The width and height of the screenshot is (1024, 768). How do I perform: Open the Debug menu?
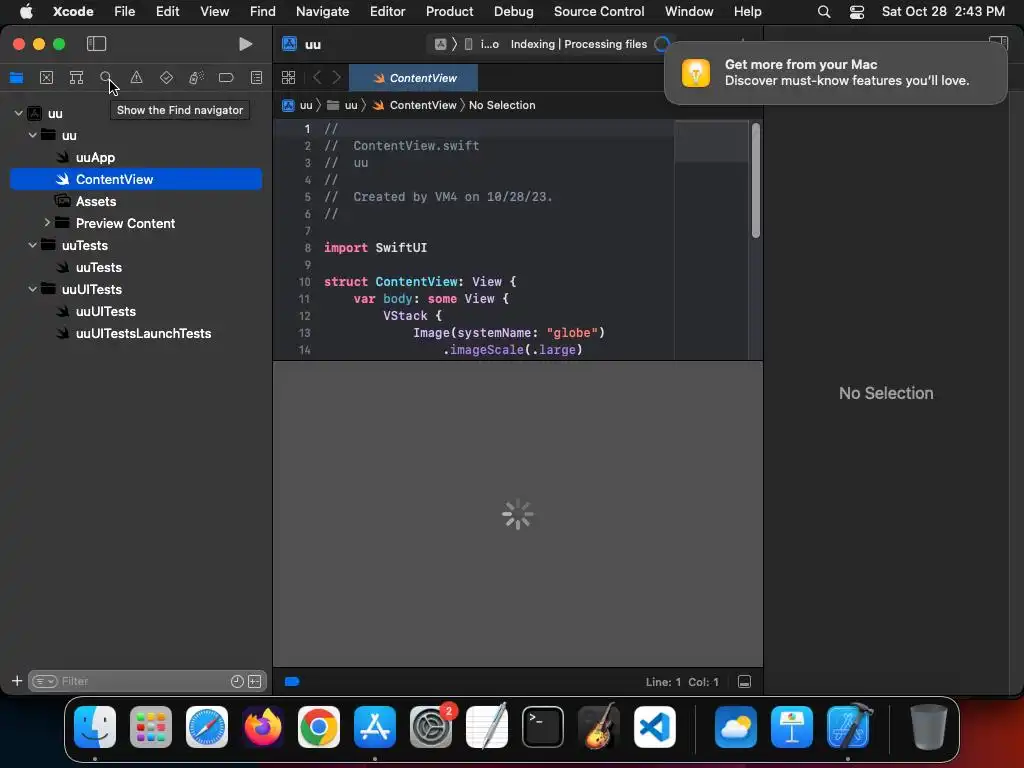coord(513,11)
